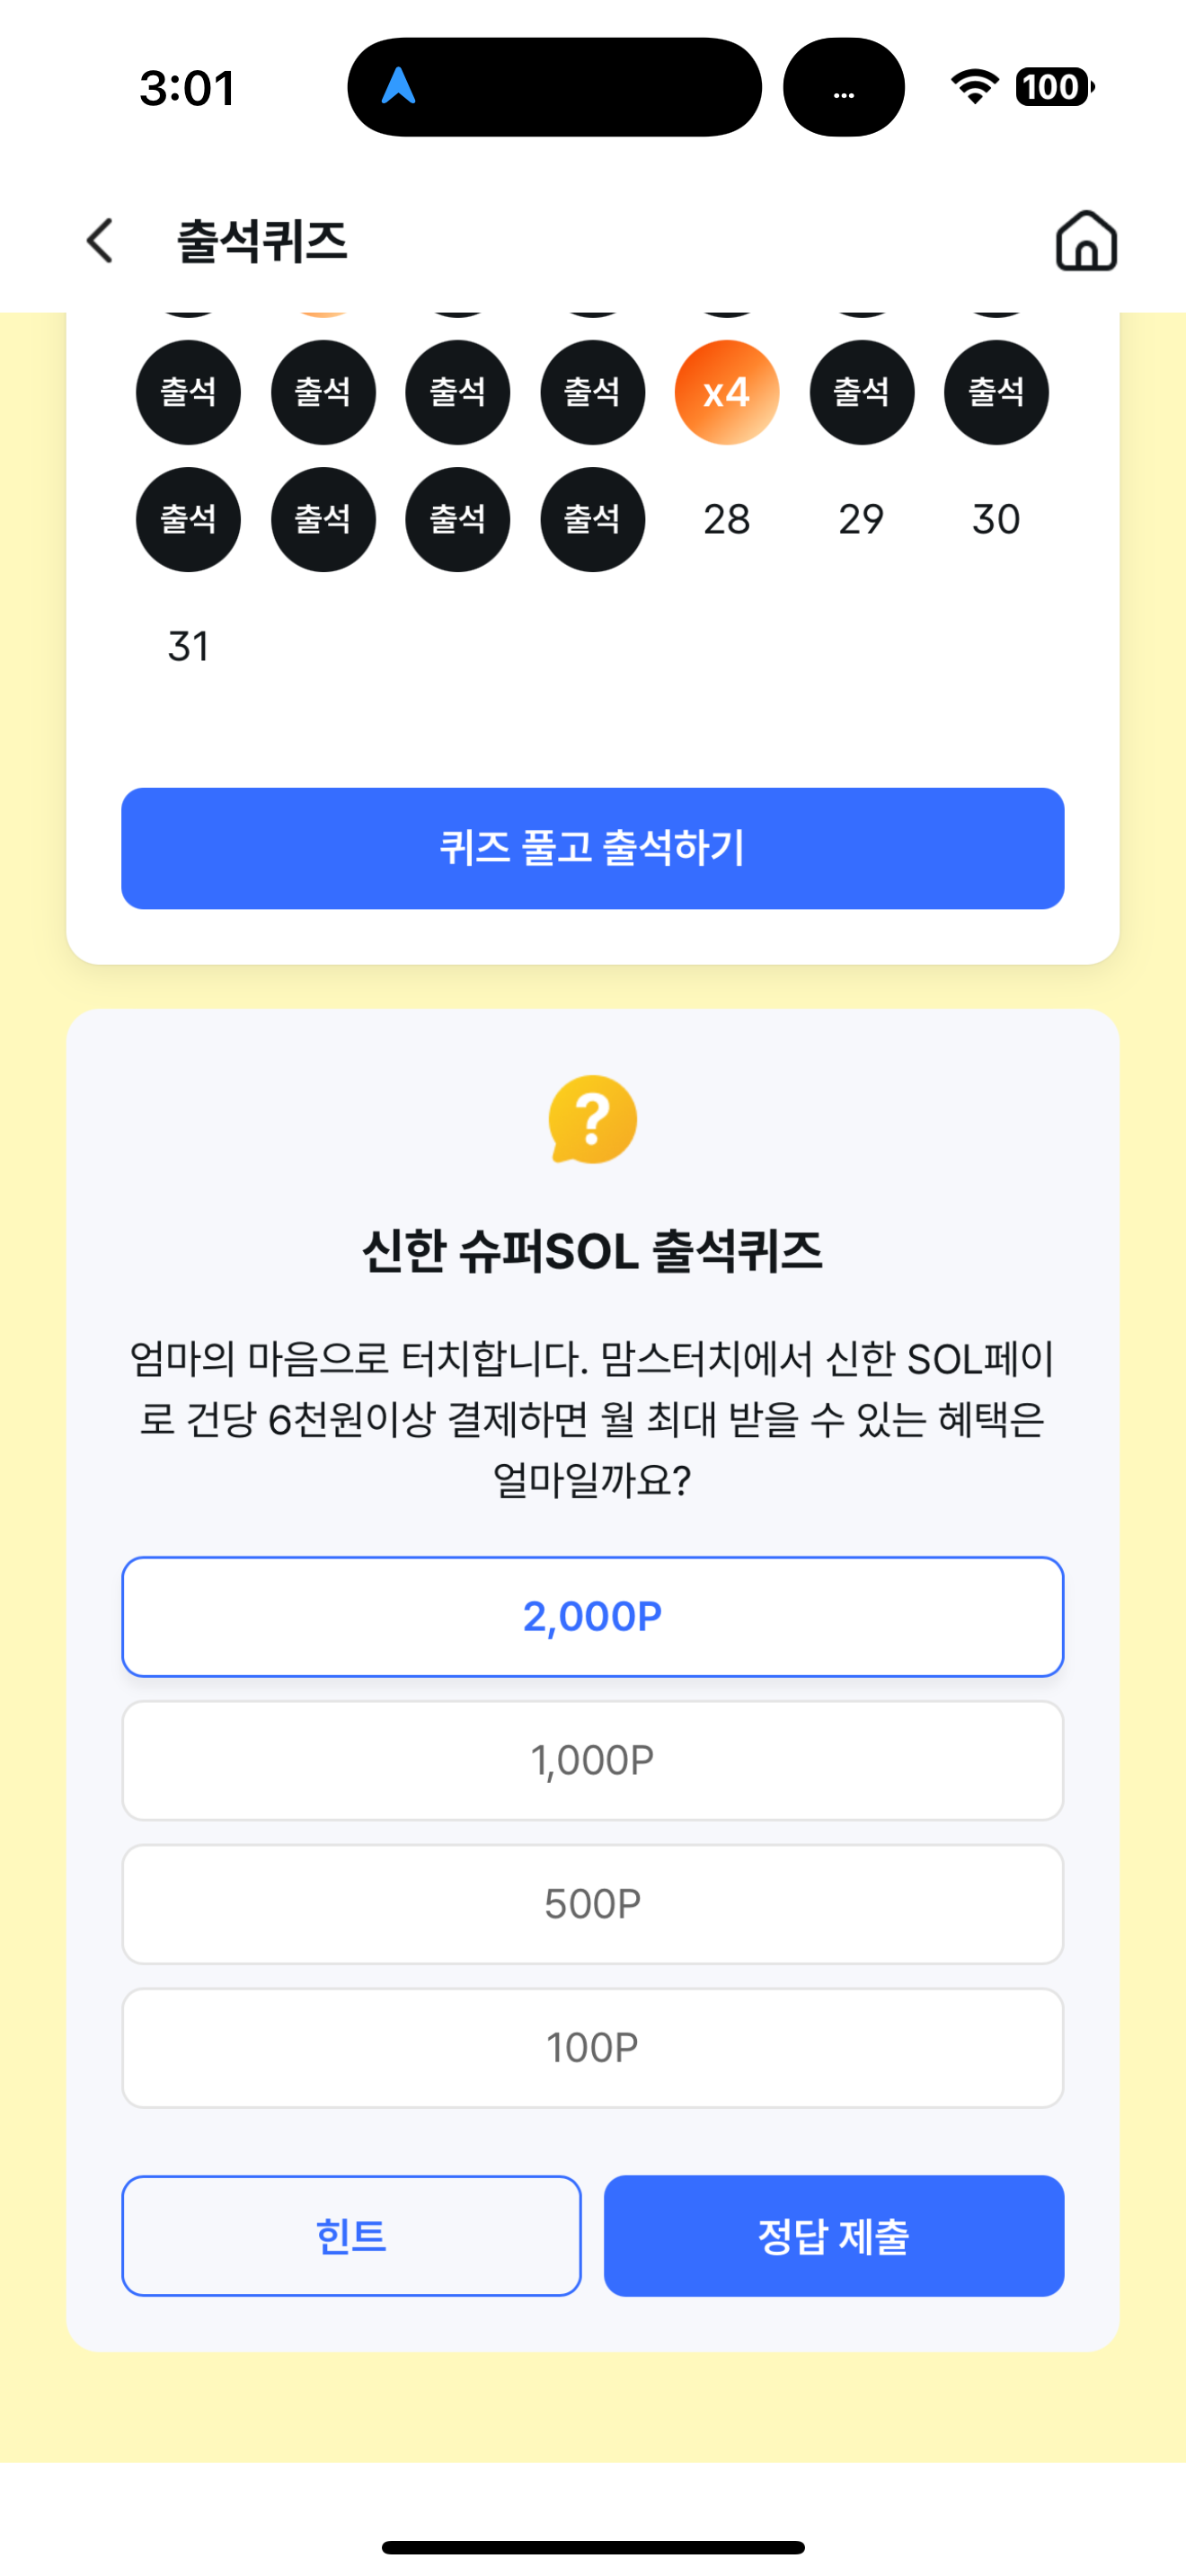Pick the 500P answer option

coord(593,1904)
